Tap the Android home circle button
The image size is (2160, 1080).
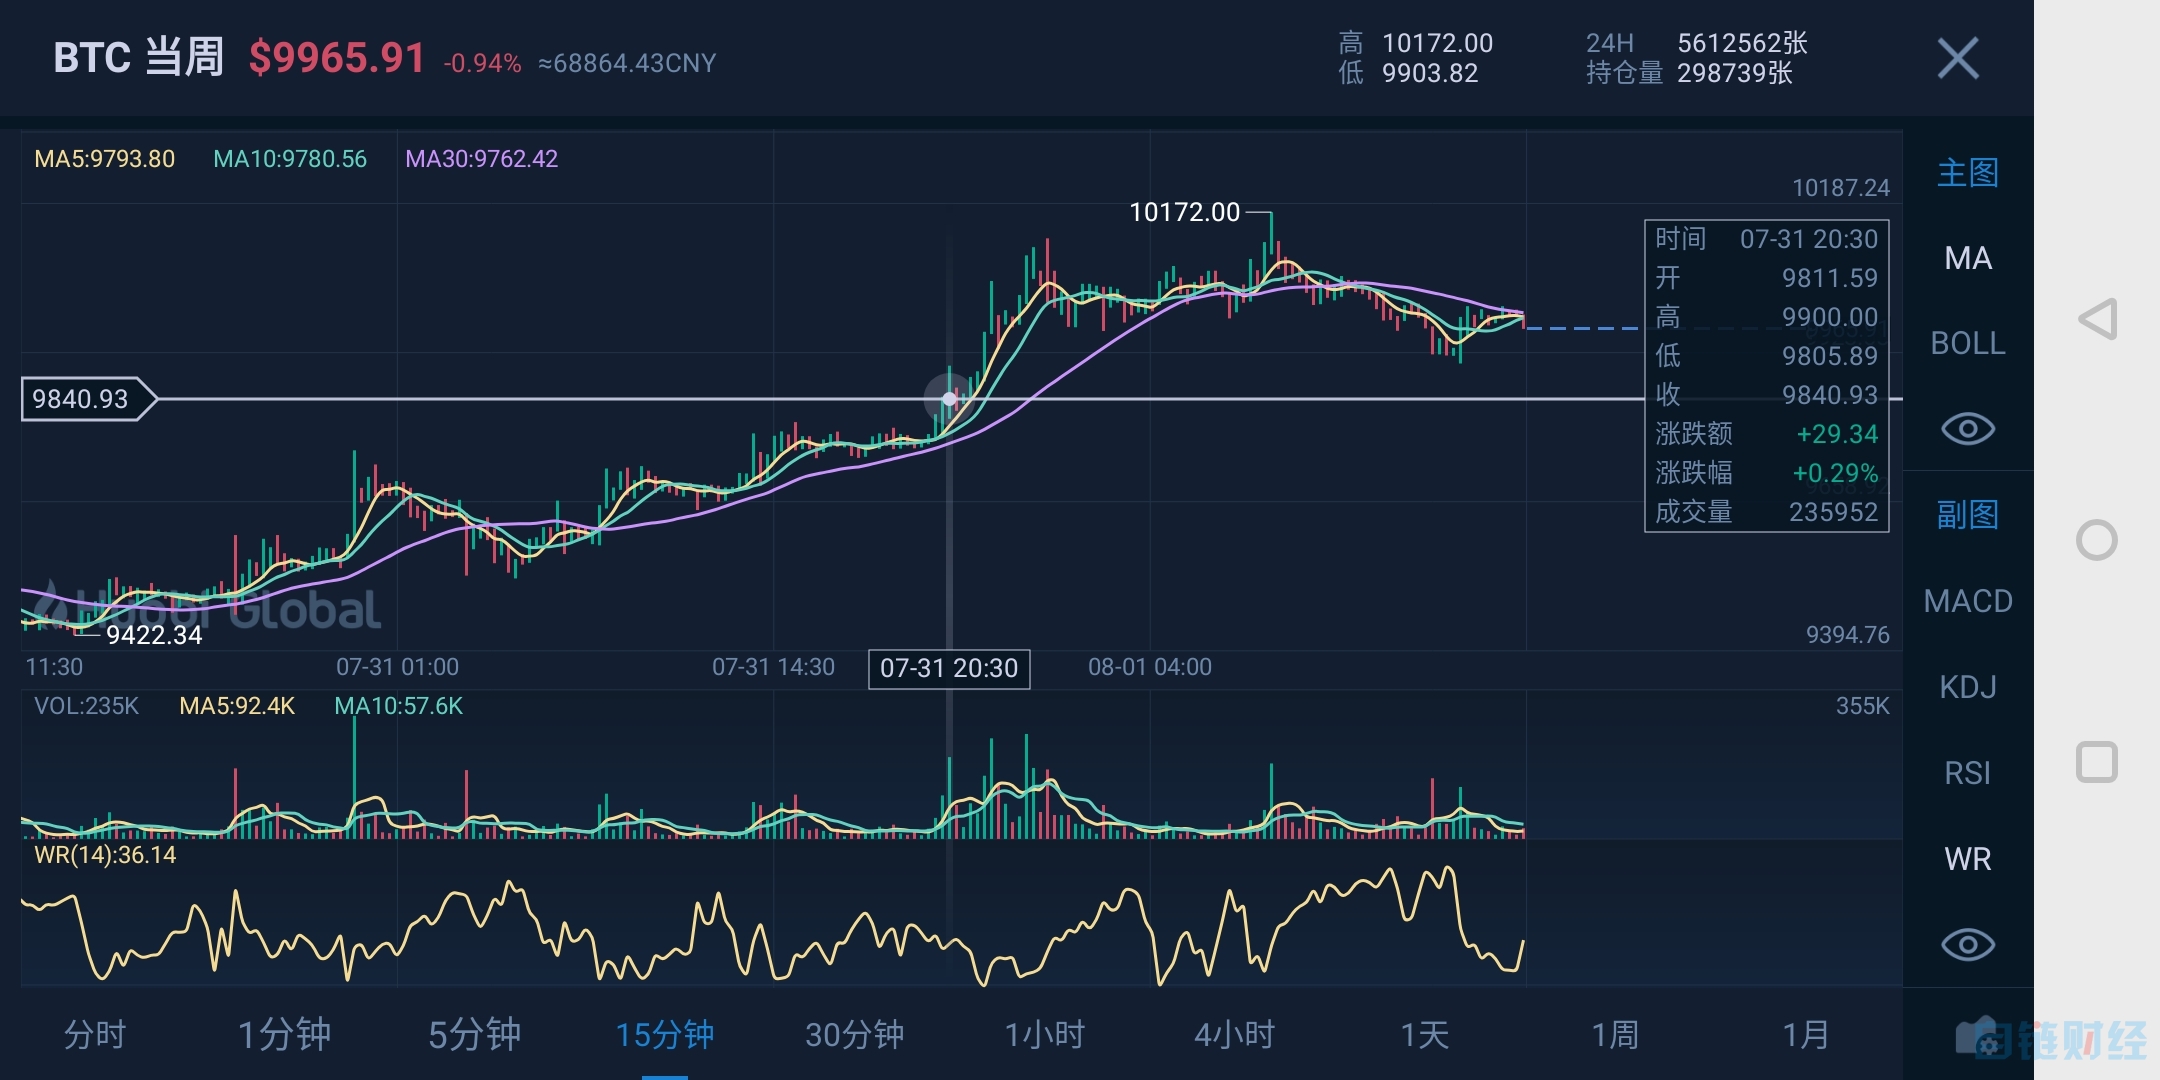tap(2096, 540)
